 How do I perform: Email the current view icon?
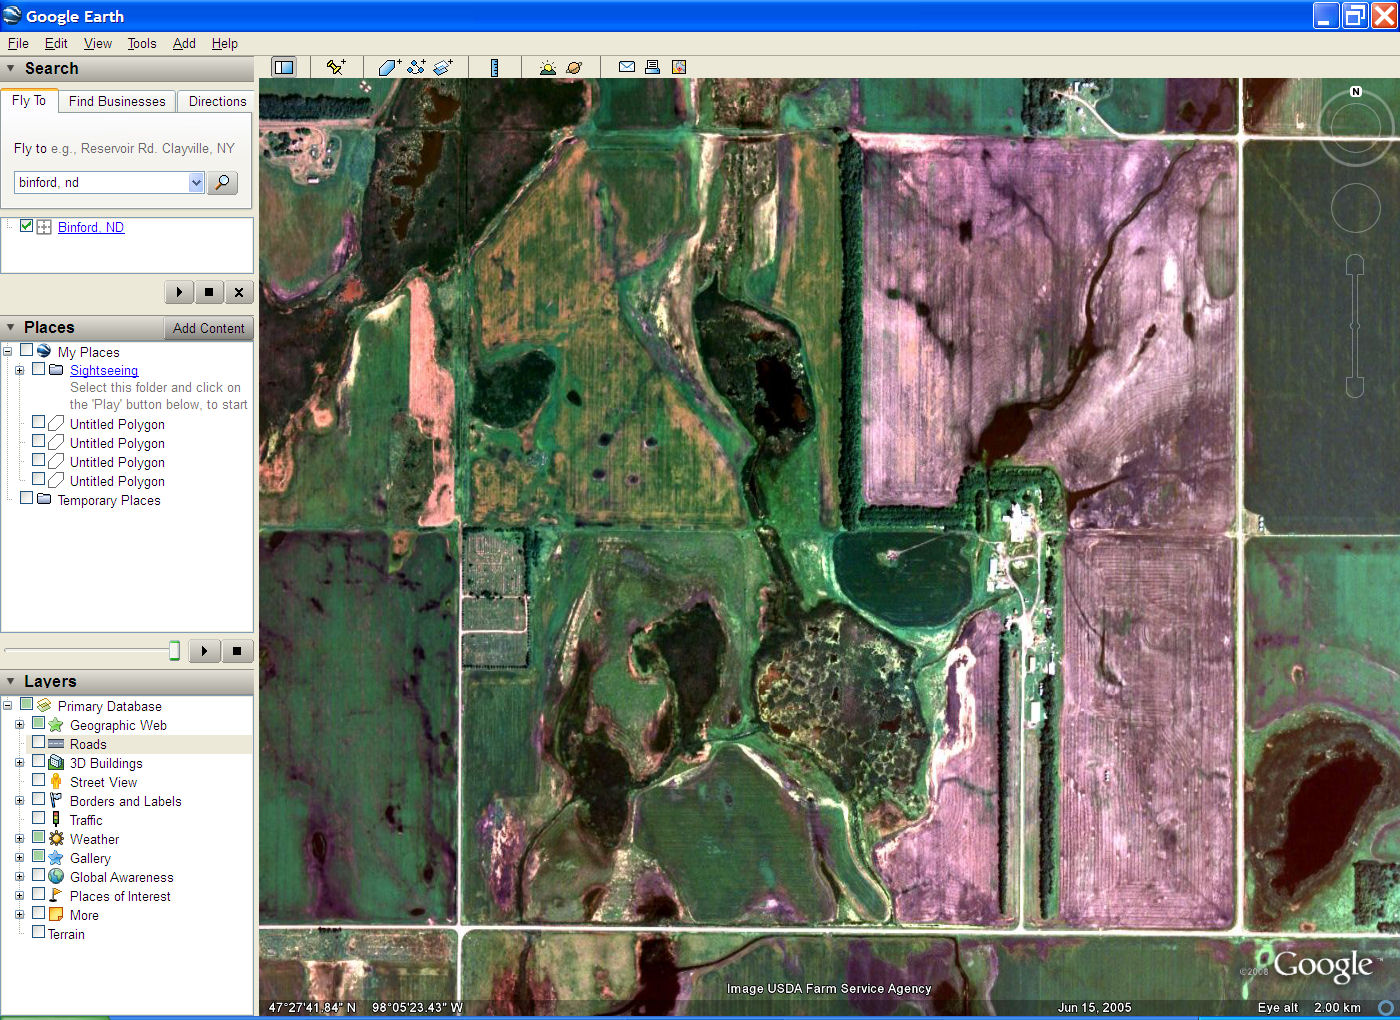pyautogui.click(x=627, y=67)
